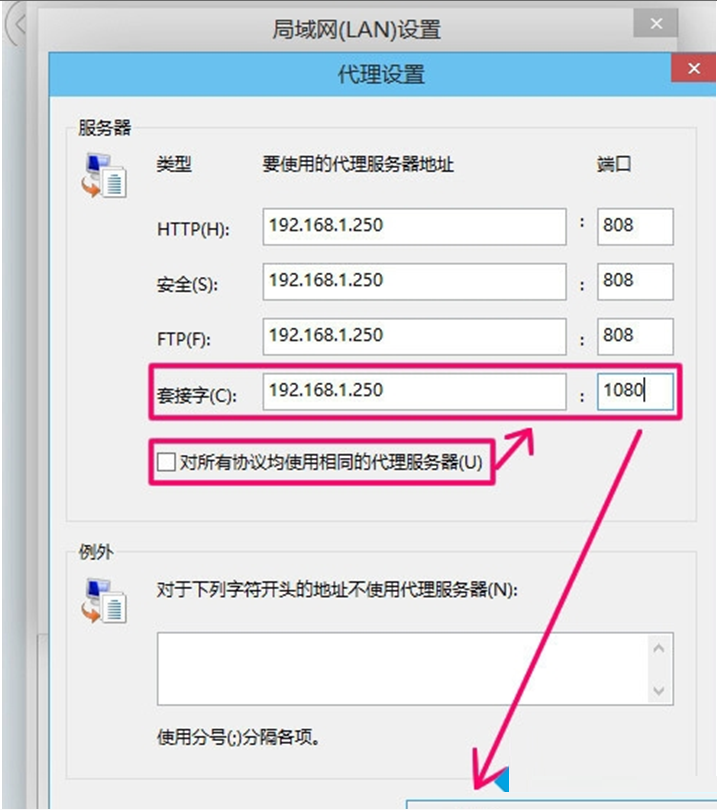The height and width of the screenshot is (810, 717).
Task: Click the 安全(S) port field
Action: pos(635,282)
